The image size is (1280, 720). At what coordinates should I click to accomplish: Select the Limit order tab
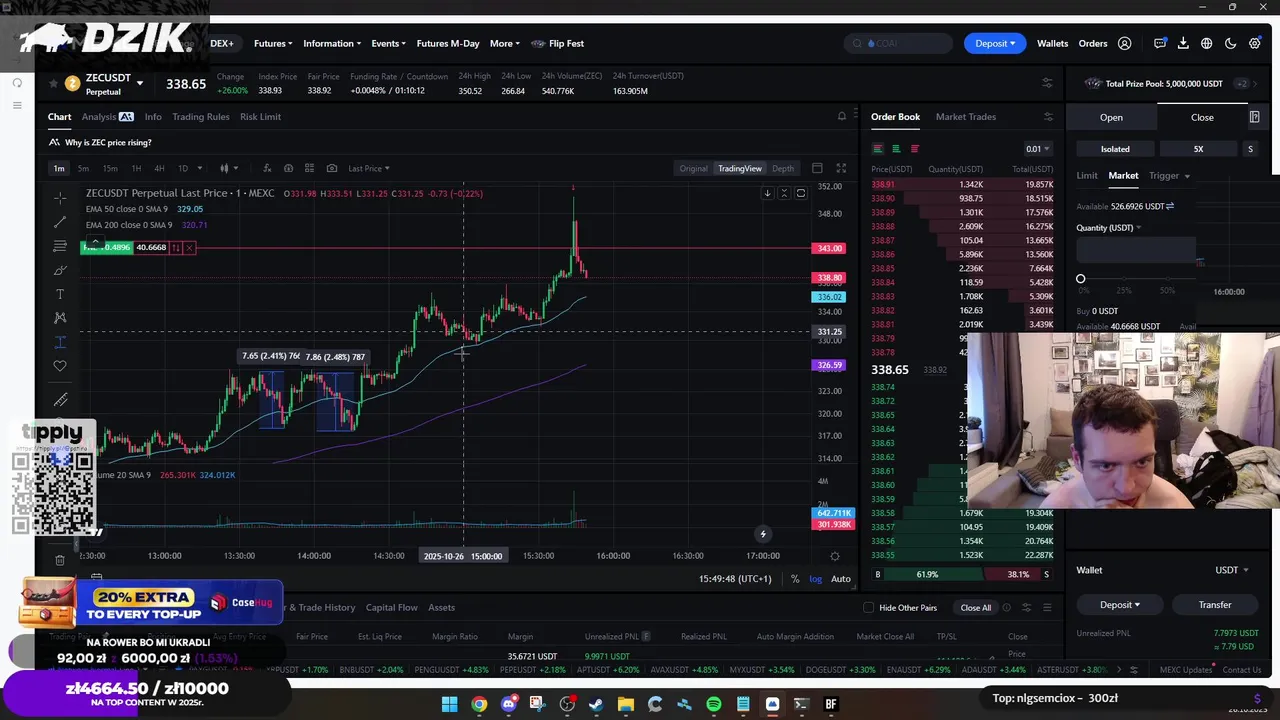(x=1086, y=176)
